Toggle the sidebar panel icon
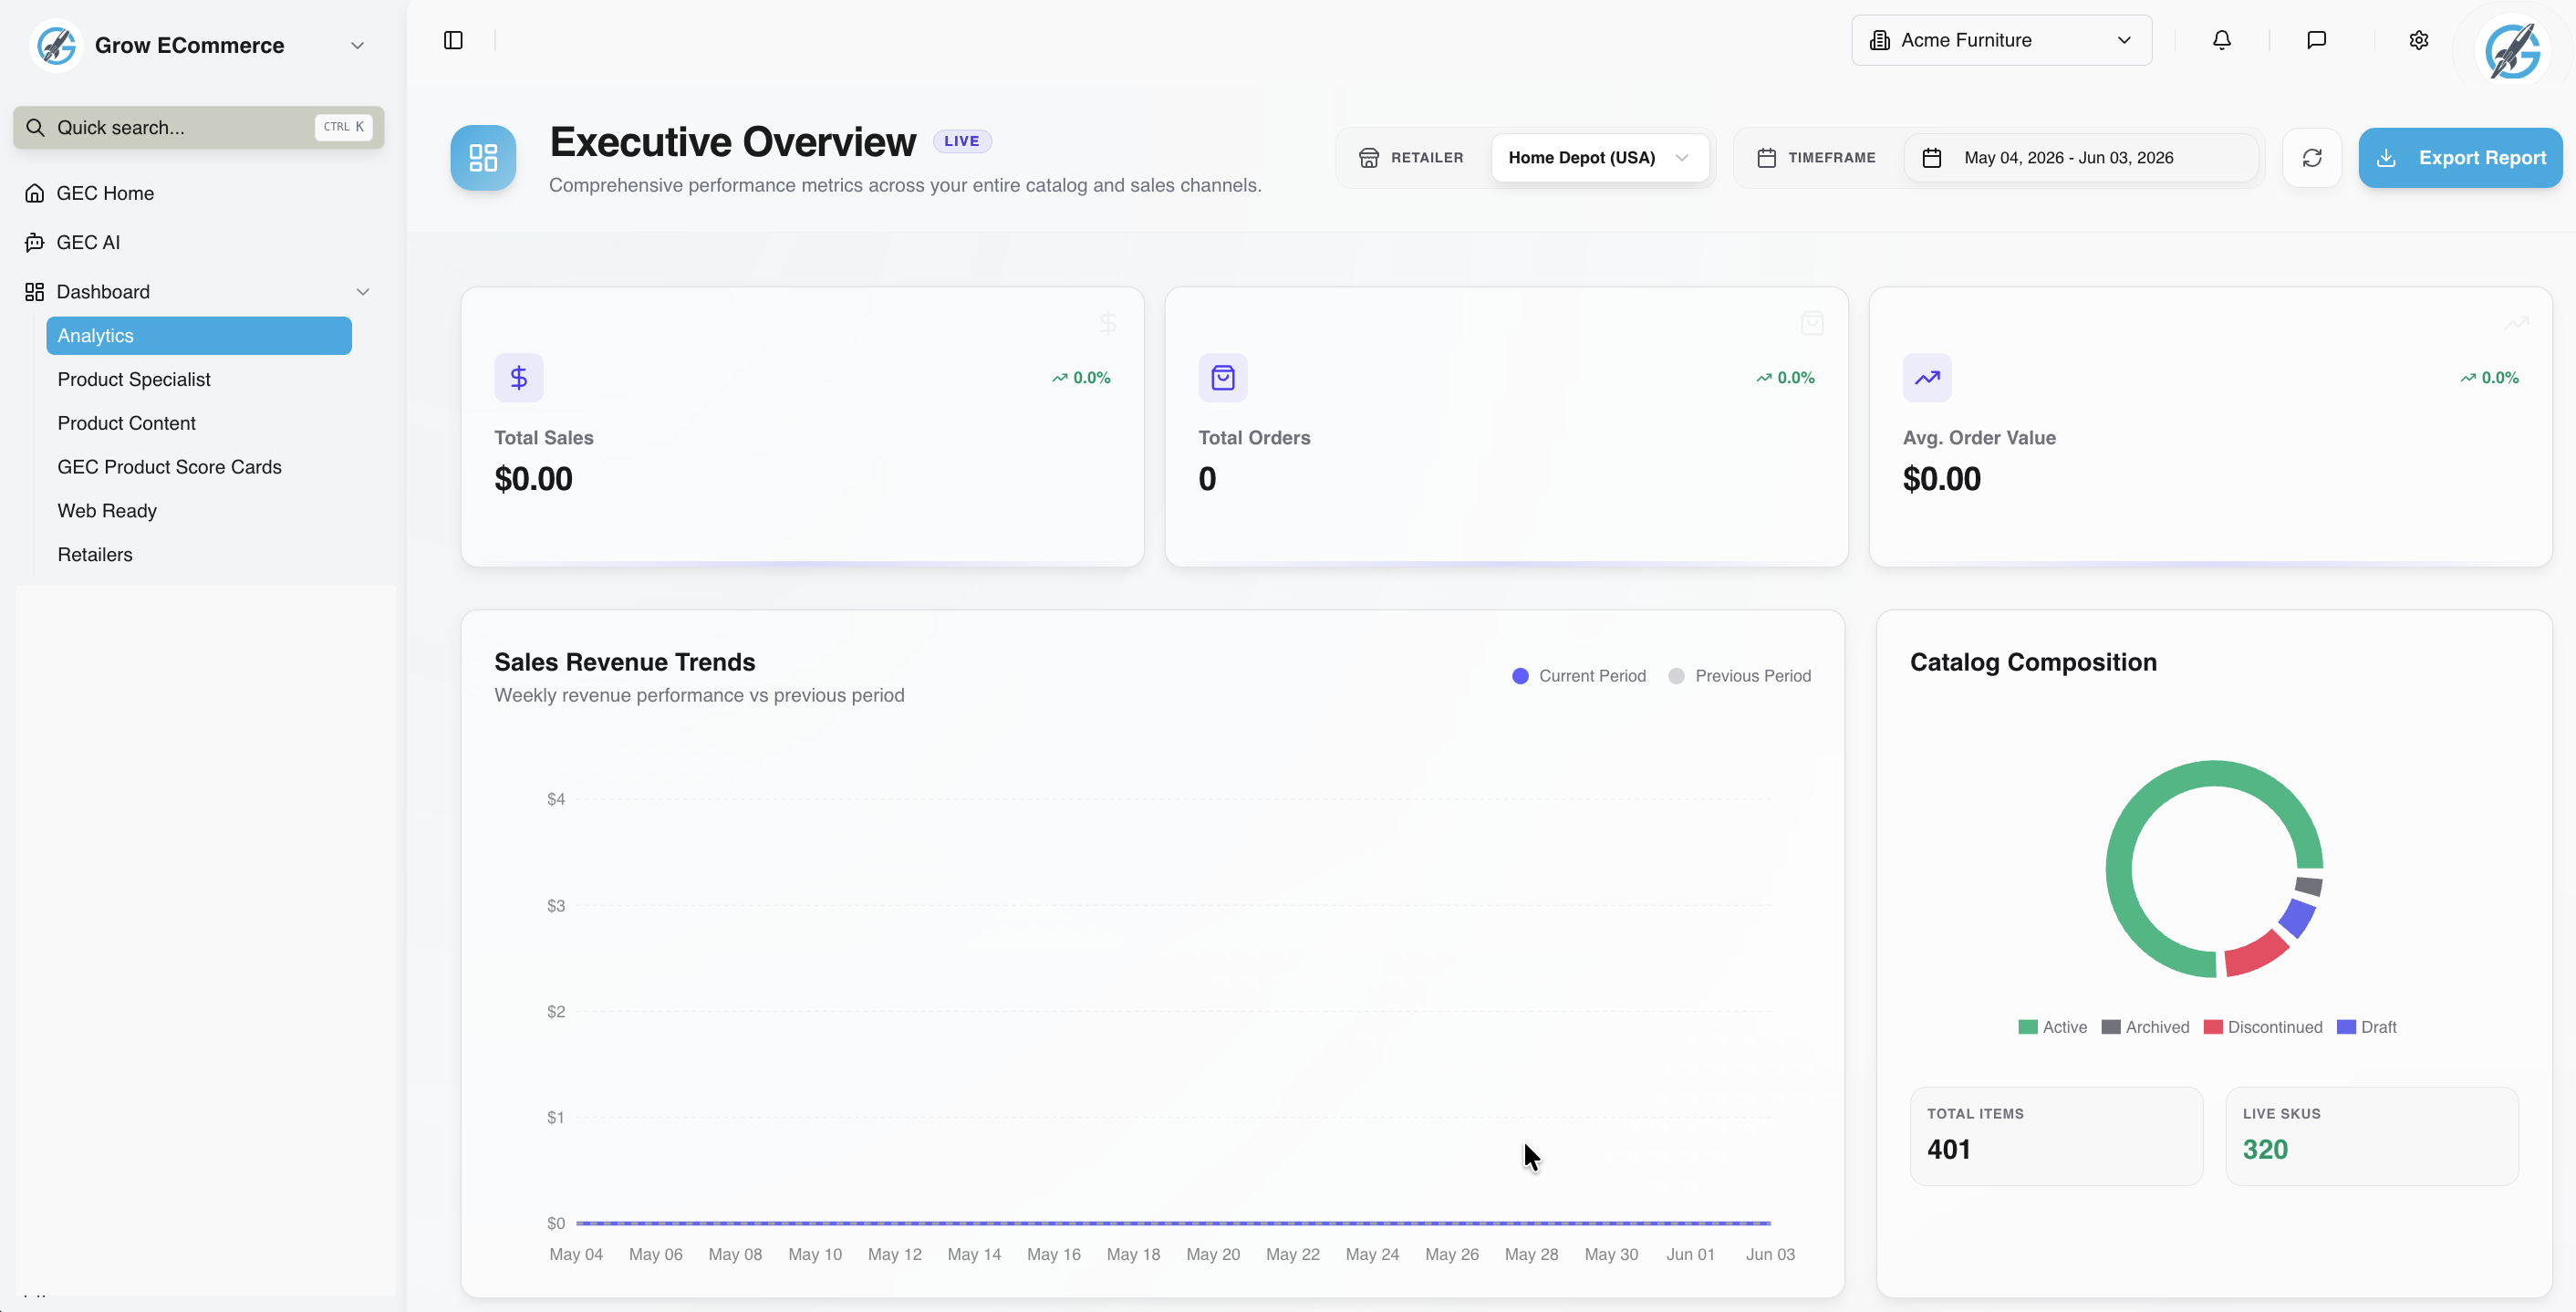 point(453,40)
